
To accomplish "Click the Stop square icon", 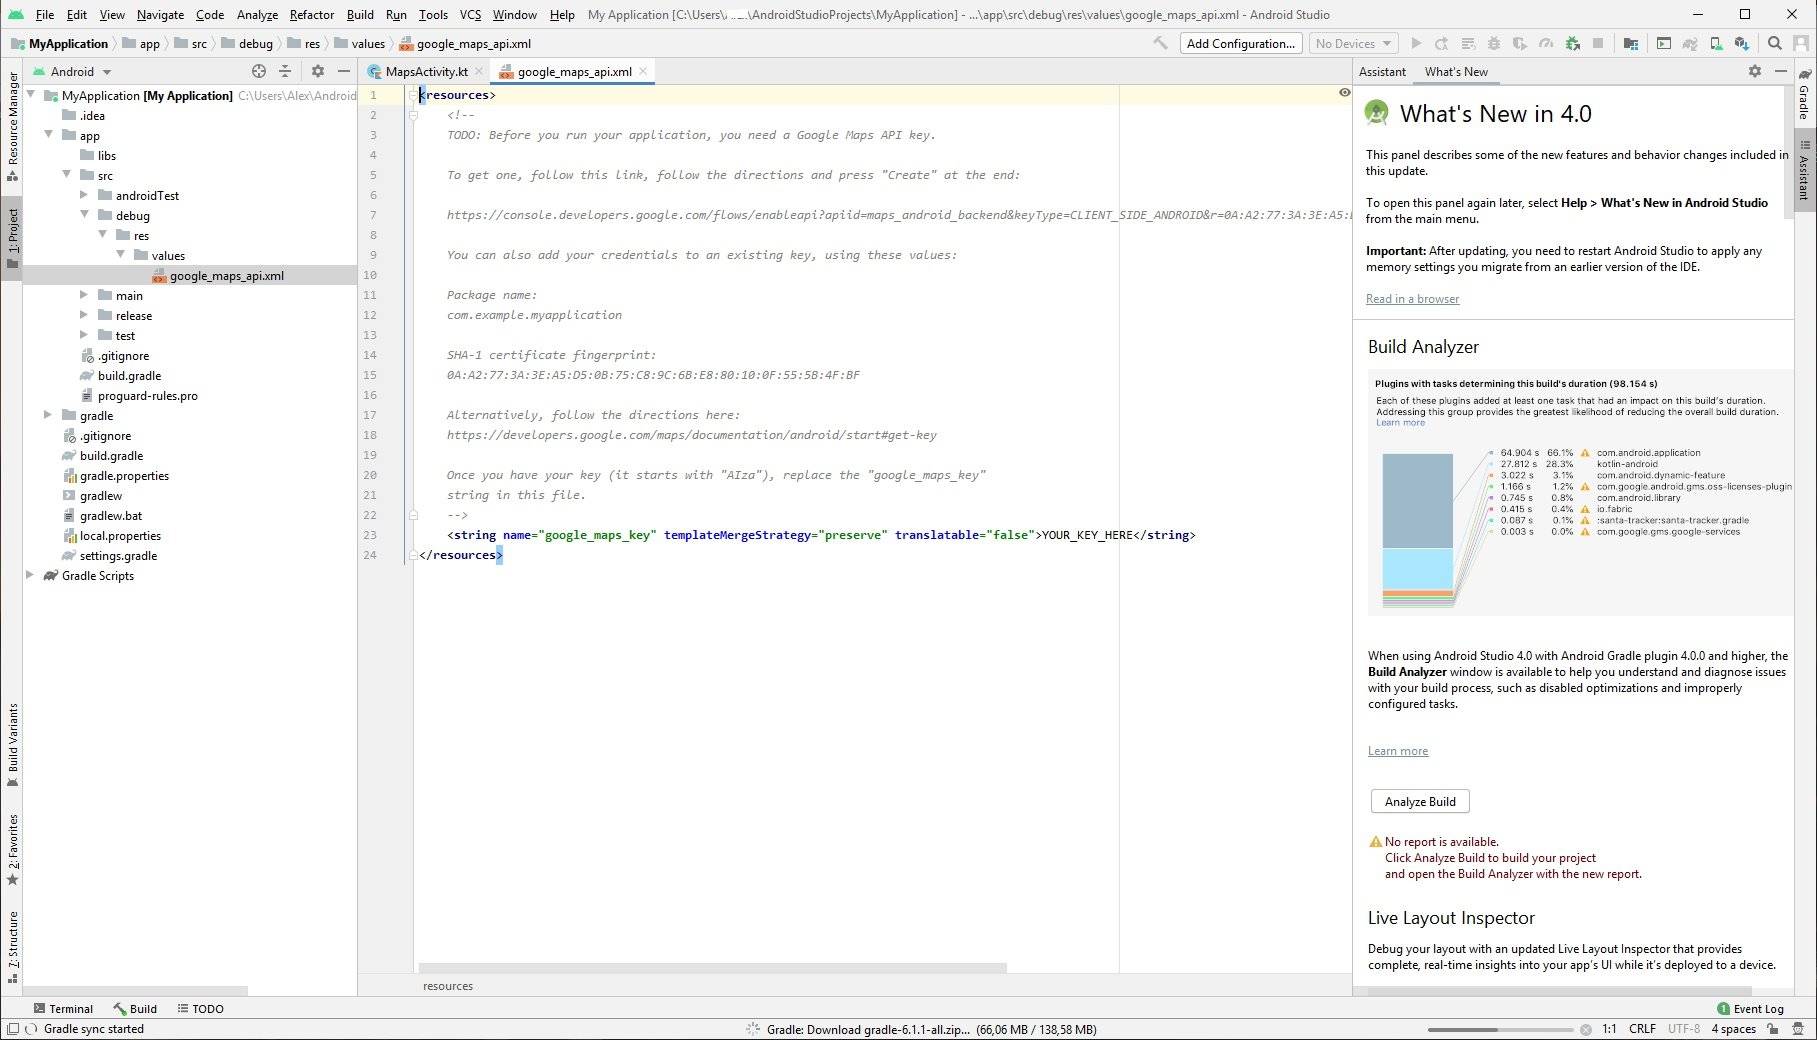I will 1598,43.
